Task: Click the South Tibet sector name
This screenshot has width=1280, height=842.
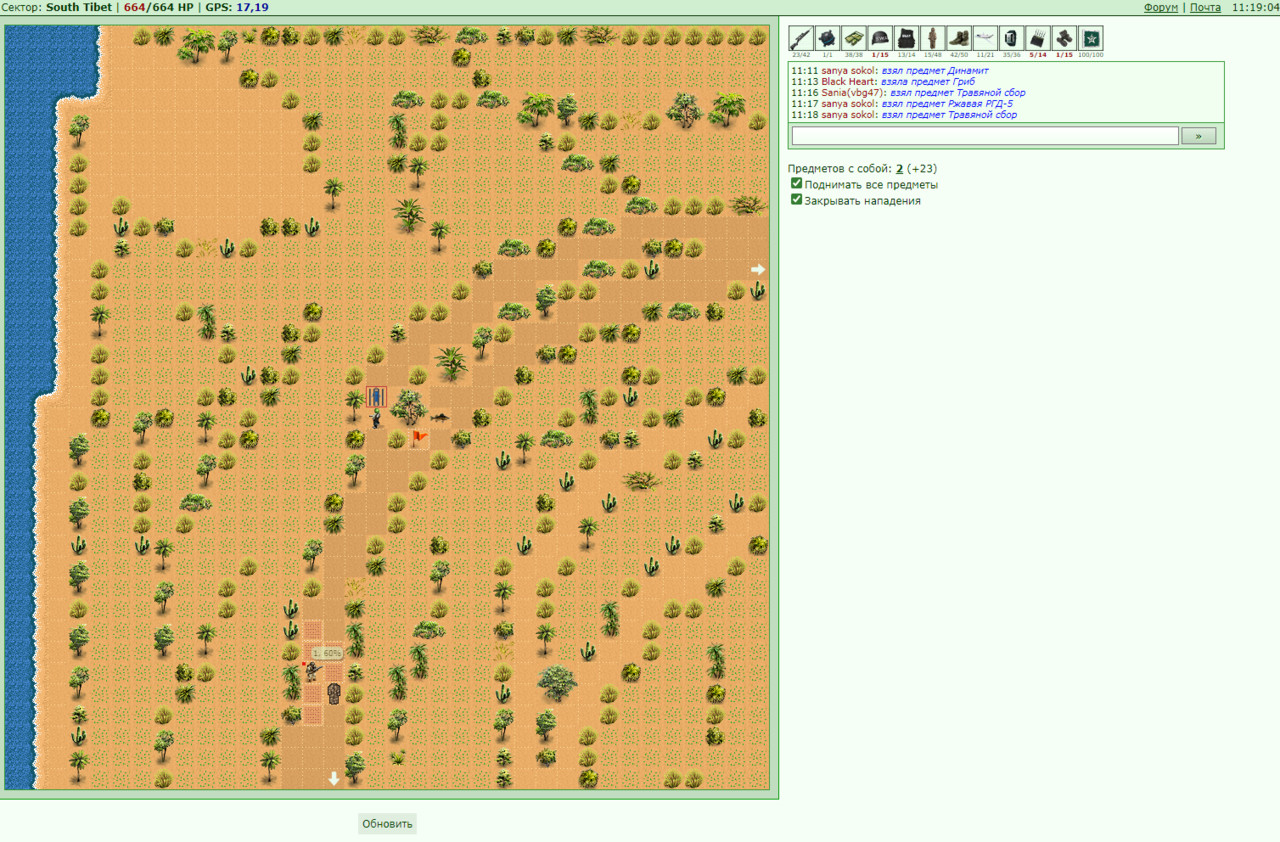Action: (x=79, y=7)
